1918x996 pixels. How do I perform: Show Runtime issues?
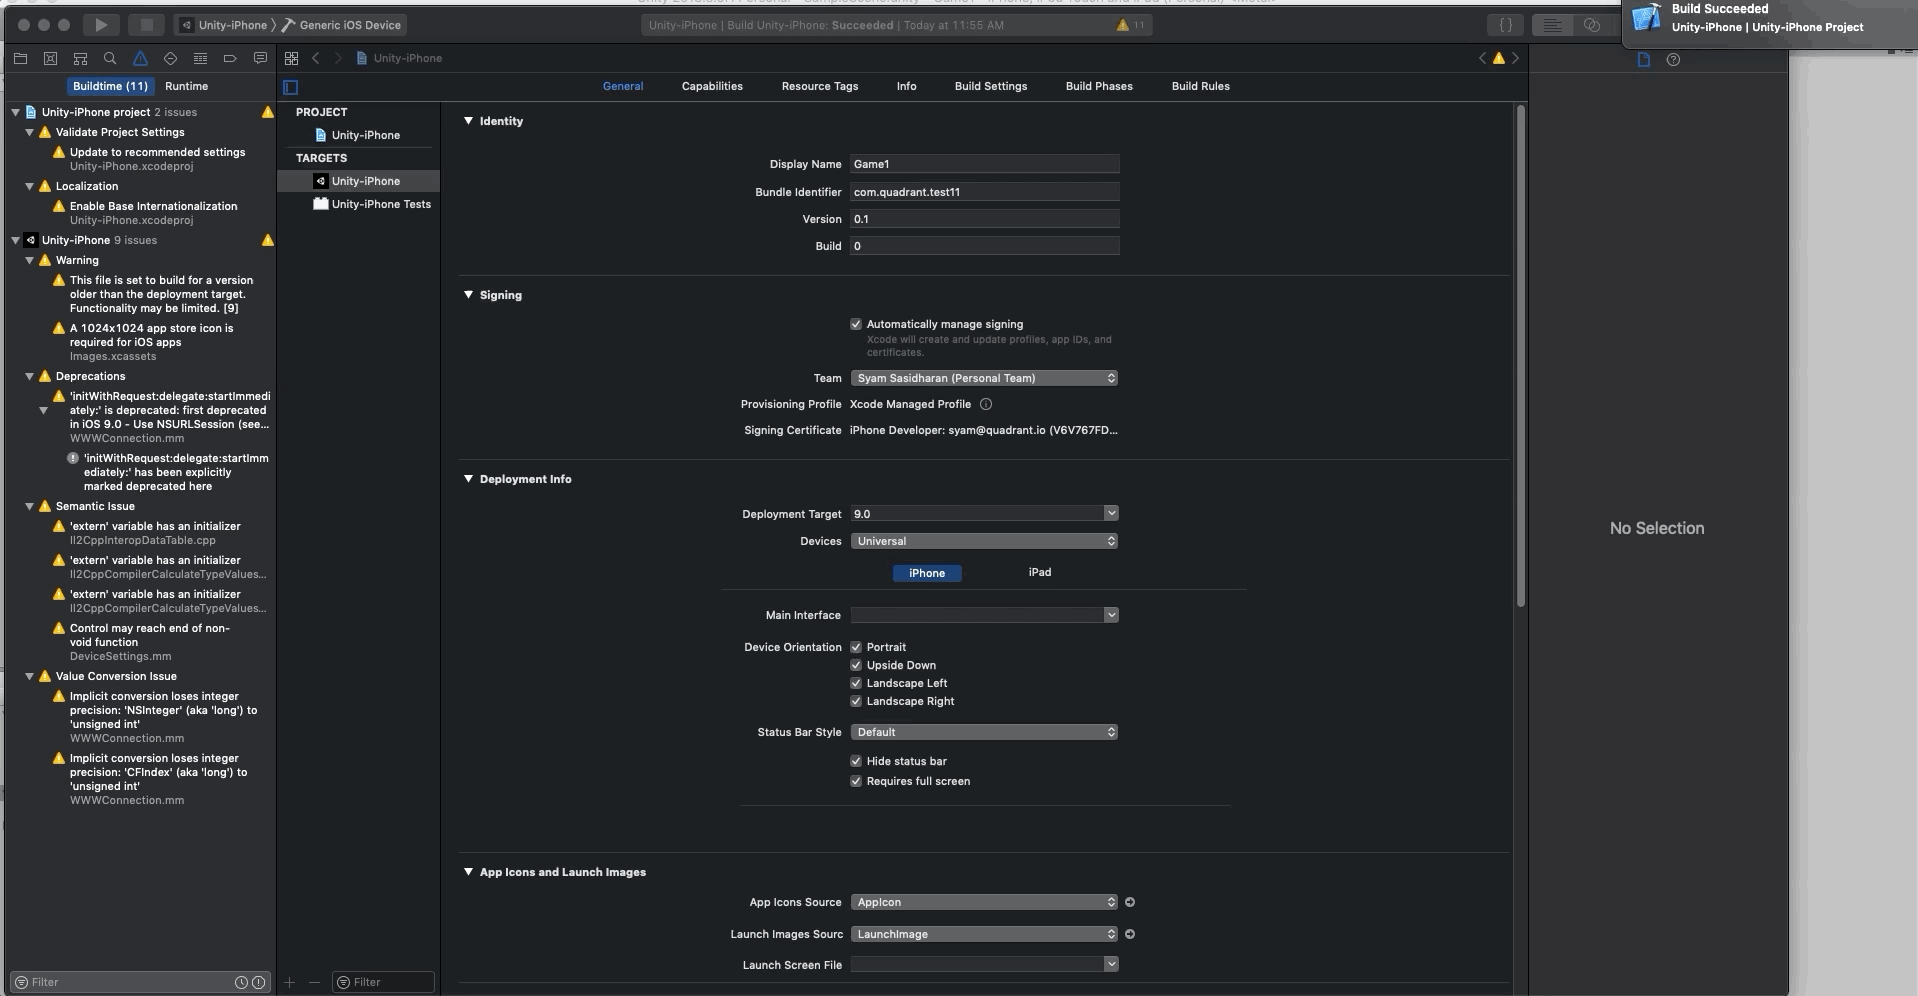[186, 86]
